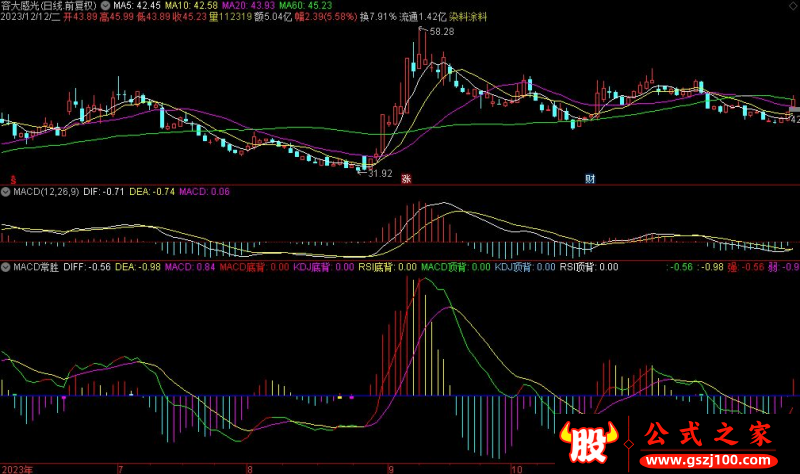The image size is (800, 474).
Task: Click the MACD顶背: 0.00 label
Action: 456,267
